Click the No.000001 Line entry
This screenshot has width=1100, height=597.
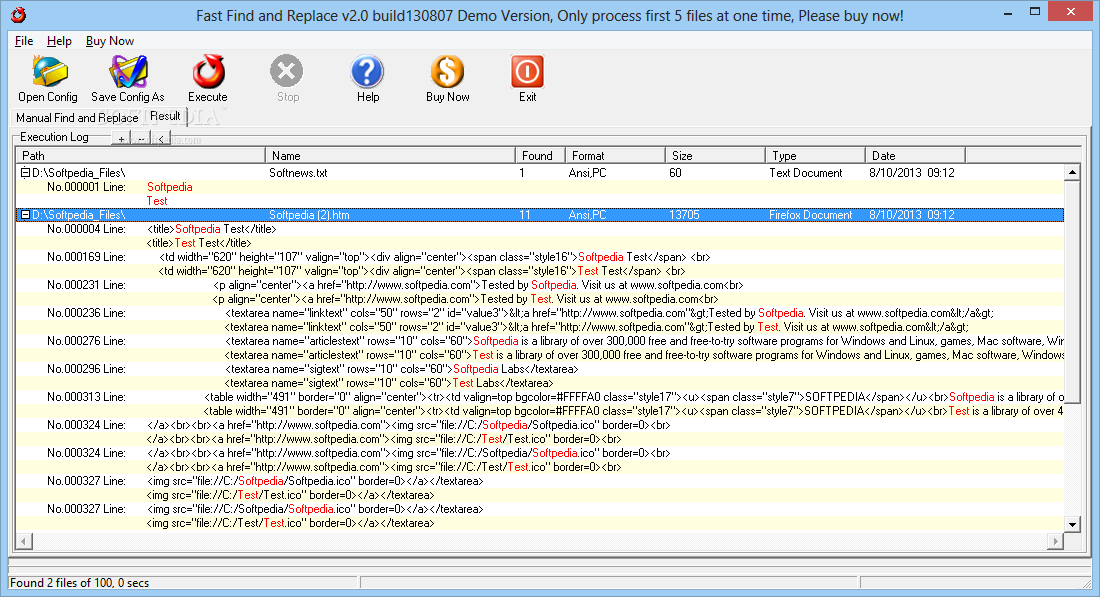pyautogui.click(x=86, y=187)
